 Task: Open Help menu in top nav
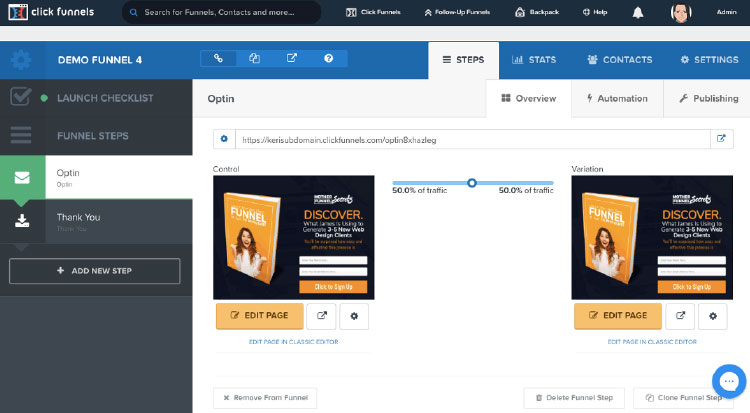(x=595, y=12)
